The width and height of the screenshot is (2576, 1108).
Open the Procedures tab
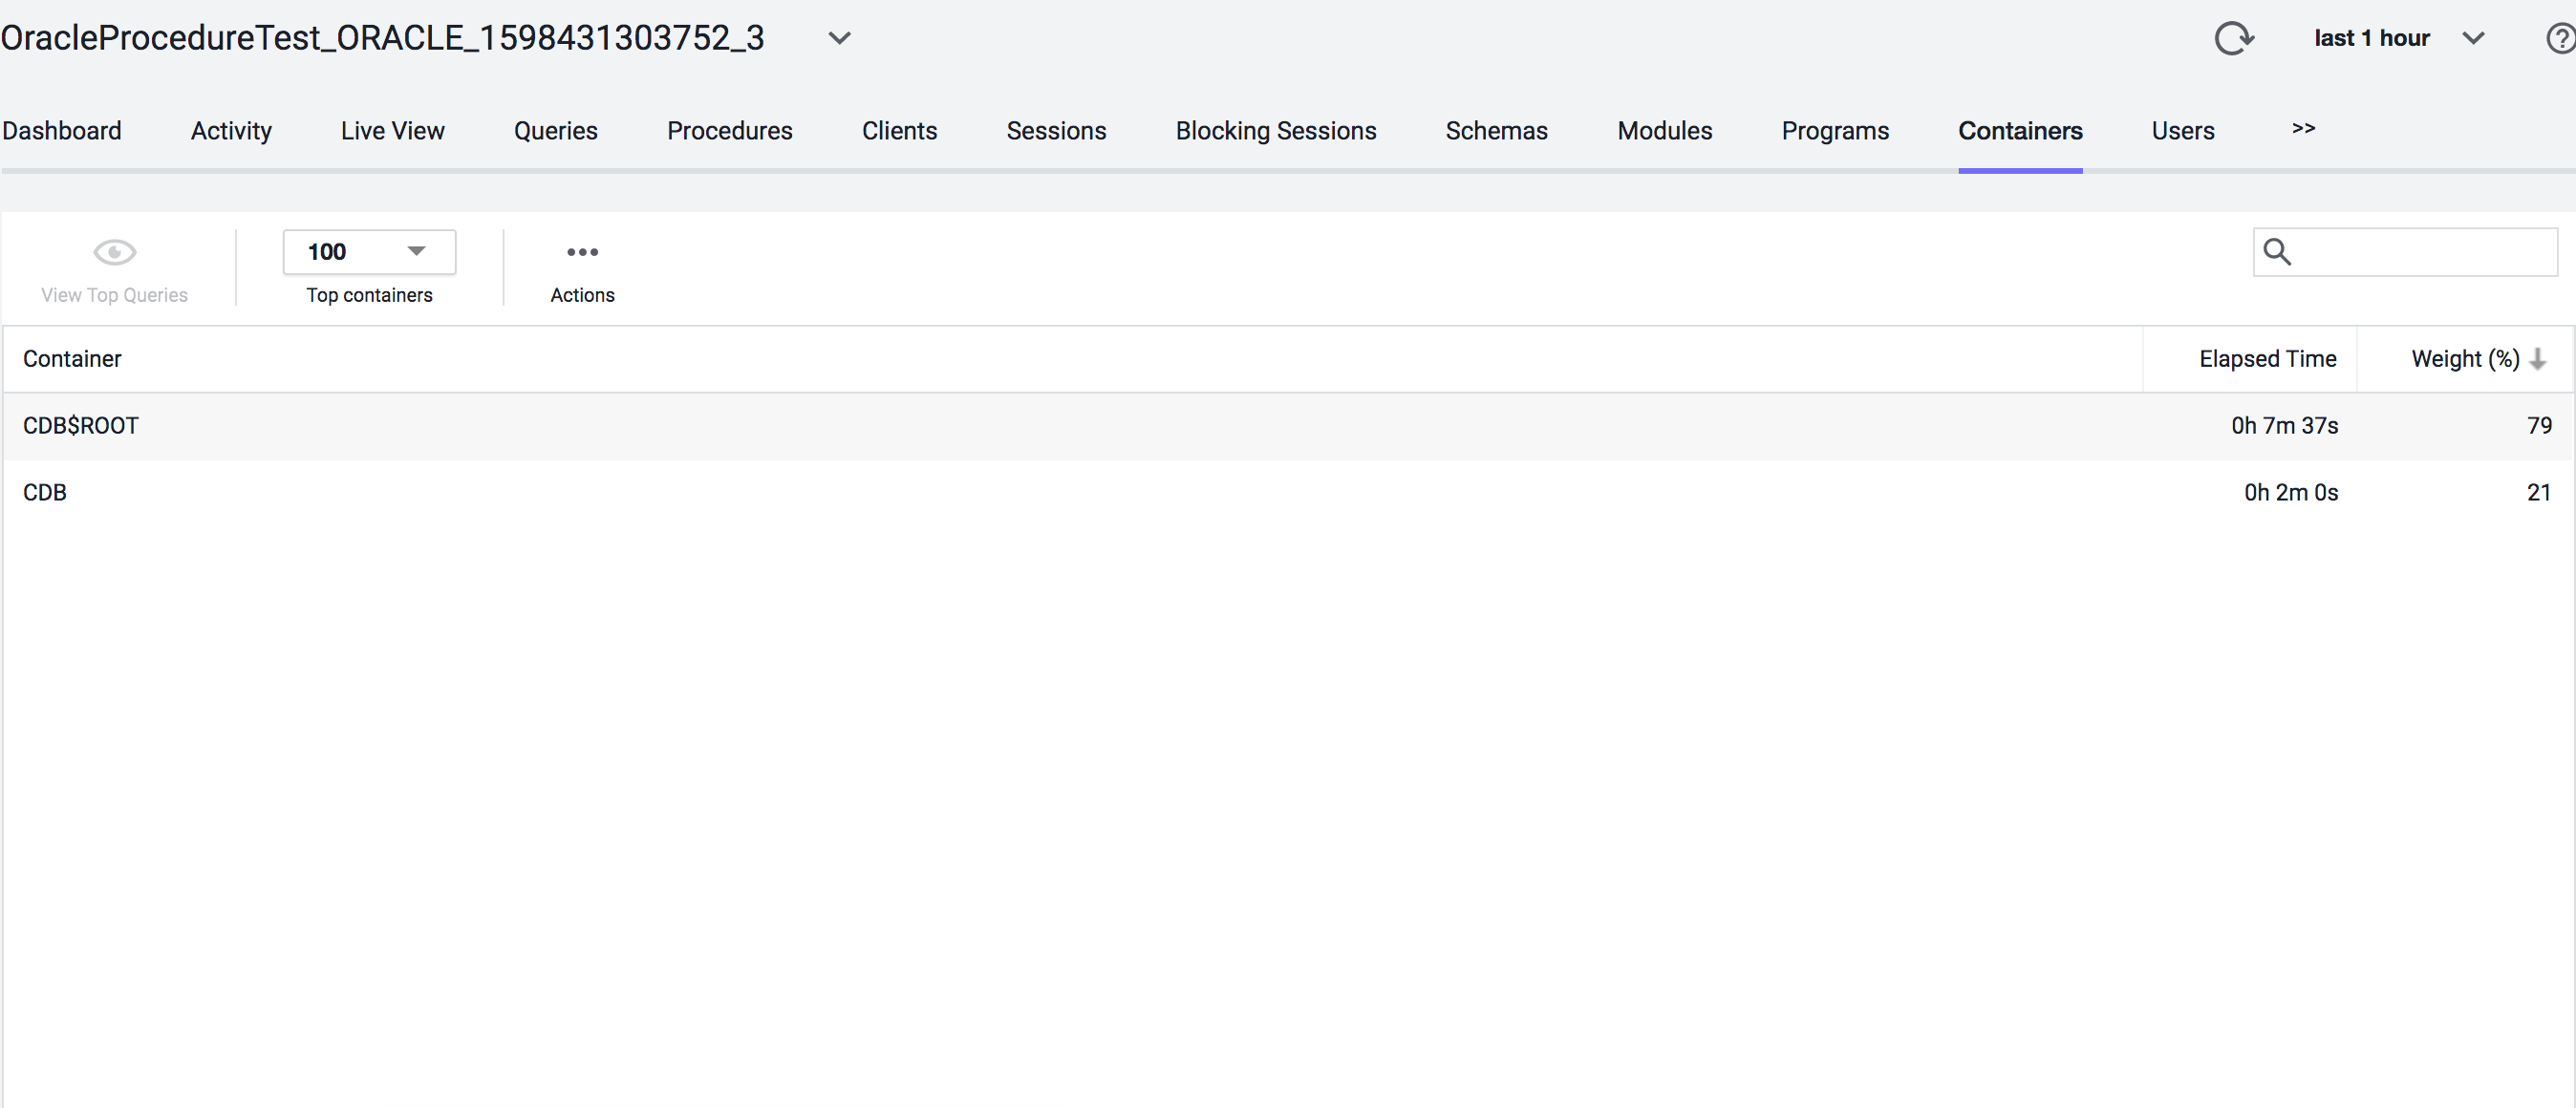[729, 131]
